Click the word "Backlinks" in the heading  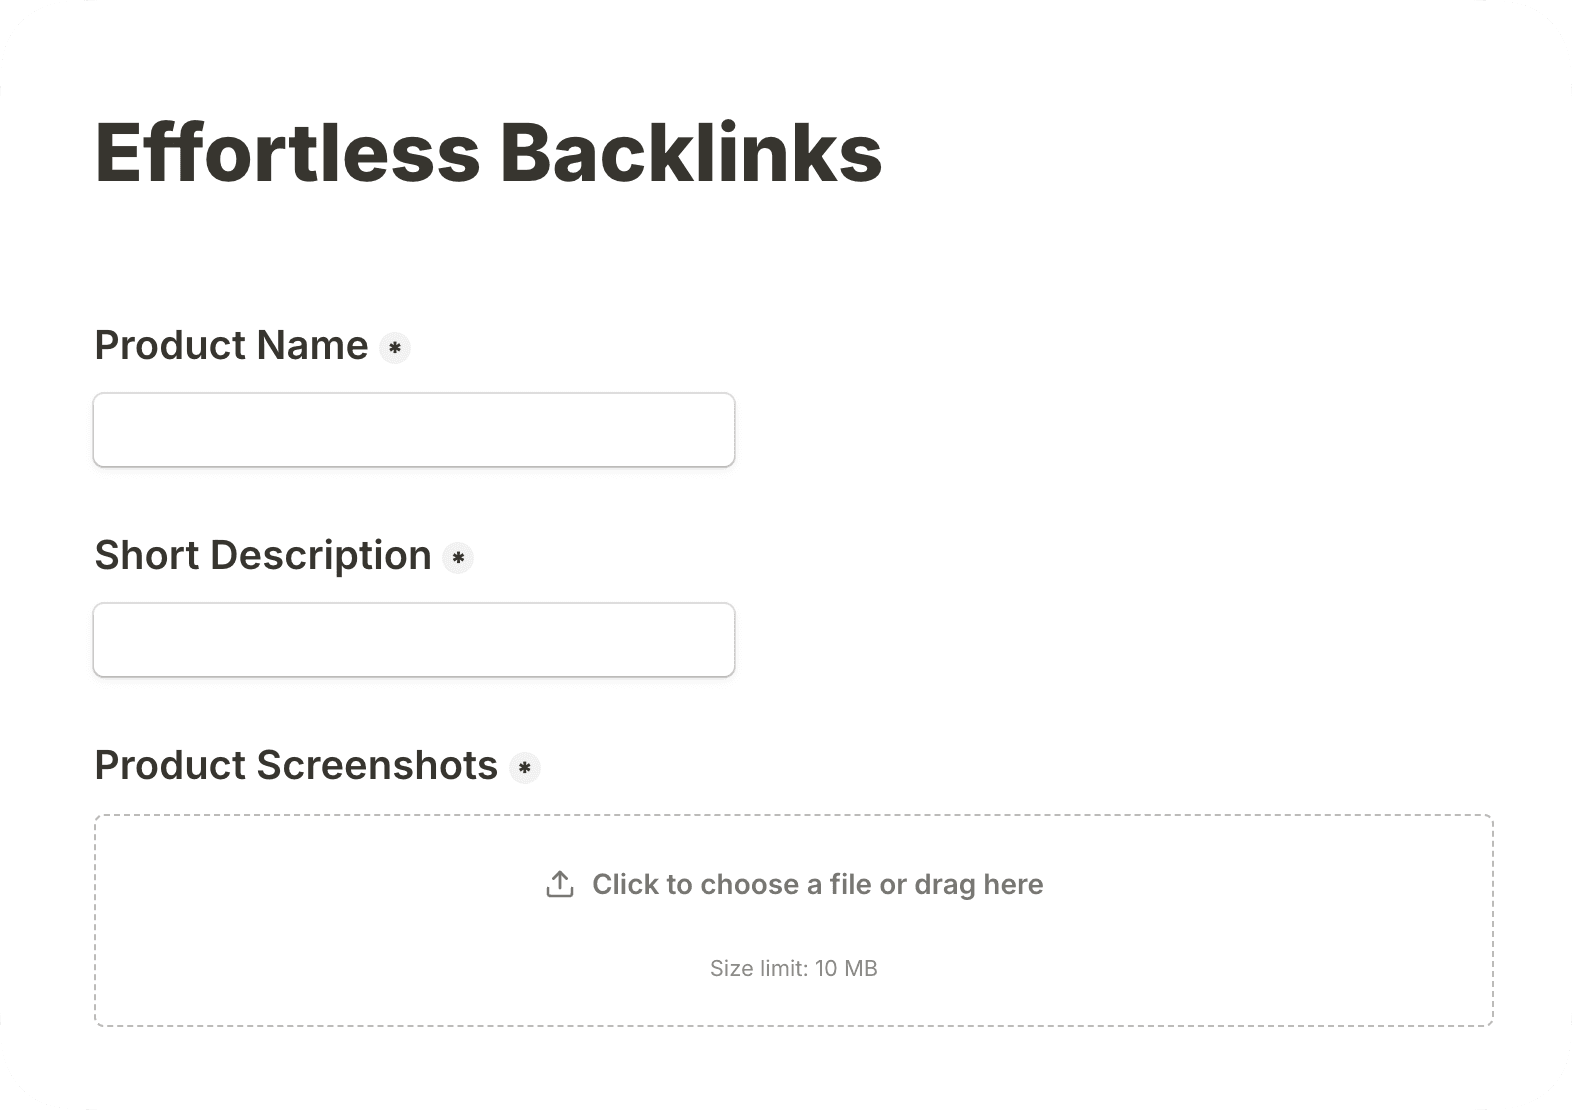(690, 153)
